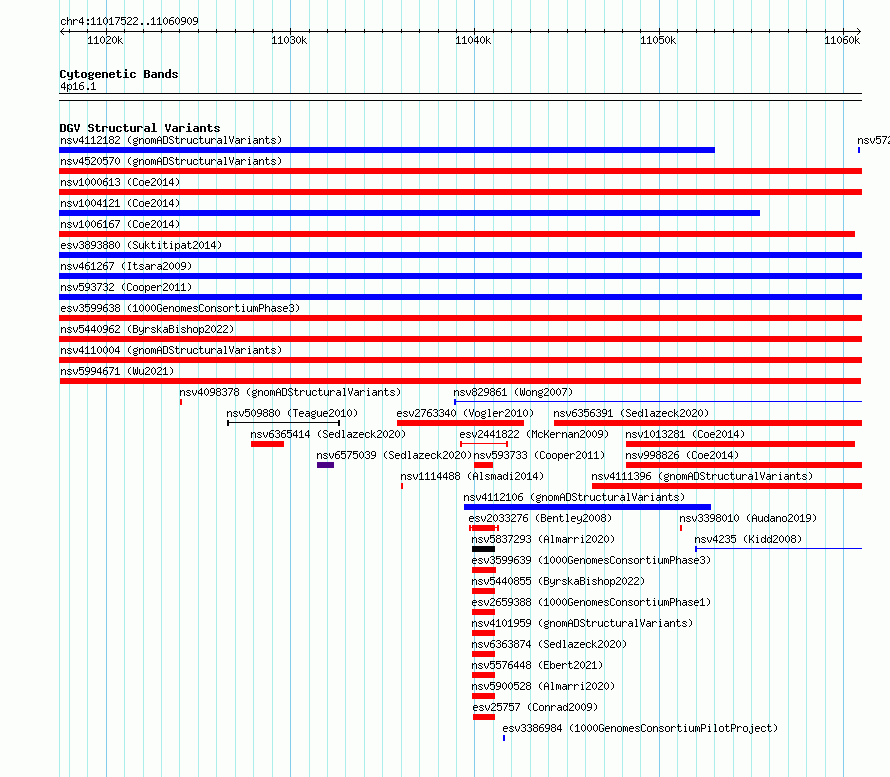
Task: Click esv2033276 (Bentley2008) label
Action: [540, 518]
